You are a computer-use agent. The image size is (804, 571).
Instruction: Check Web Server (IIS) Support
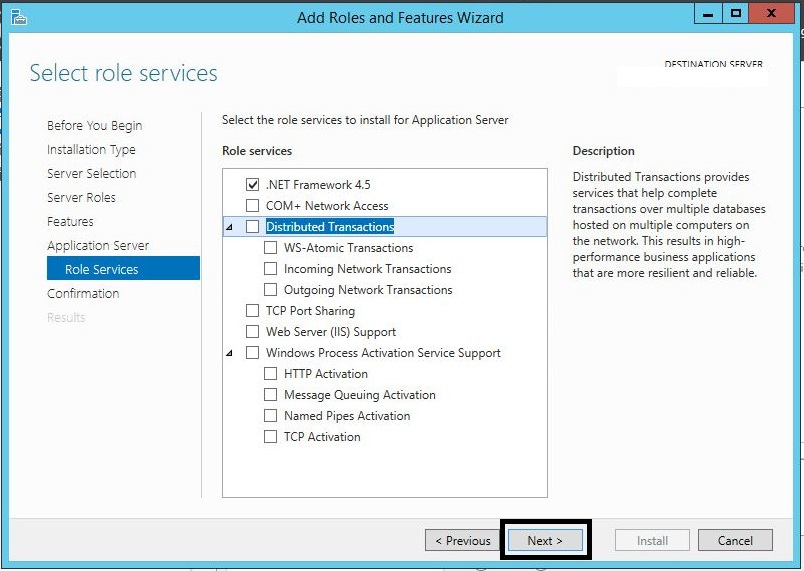coord(252,332)
